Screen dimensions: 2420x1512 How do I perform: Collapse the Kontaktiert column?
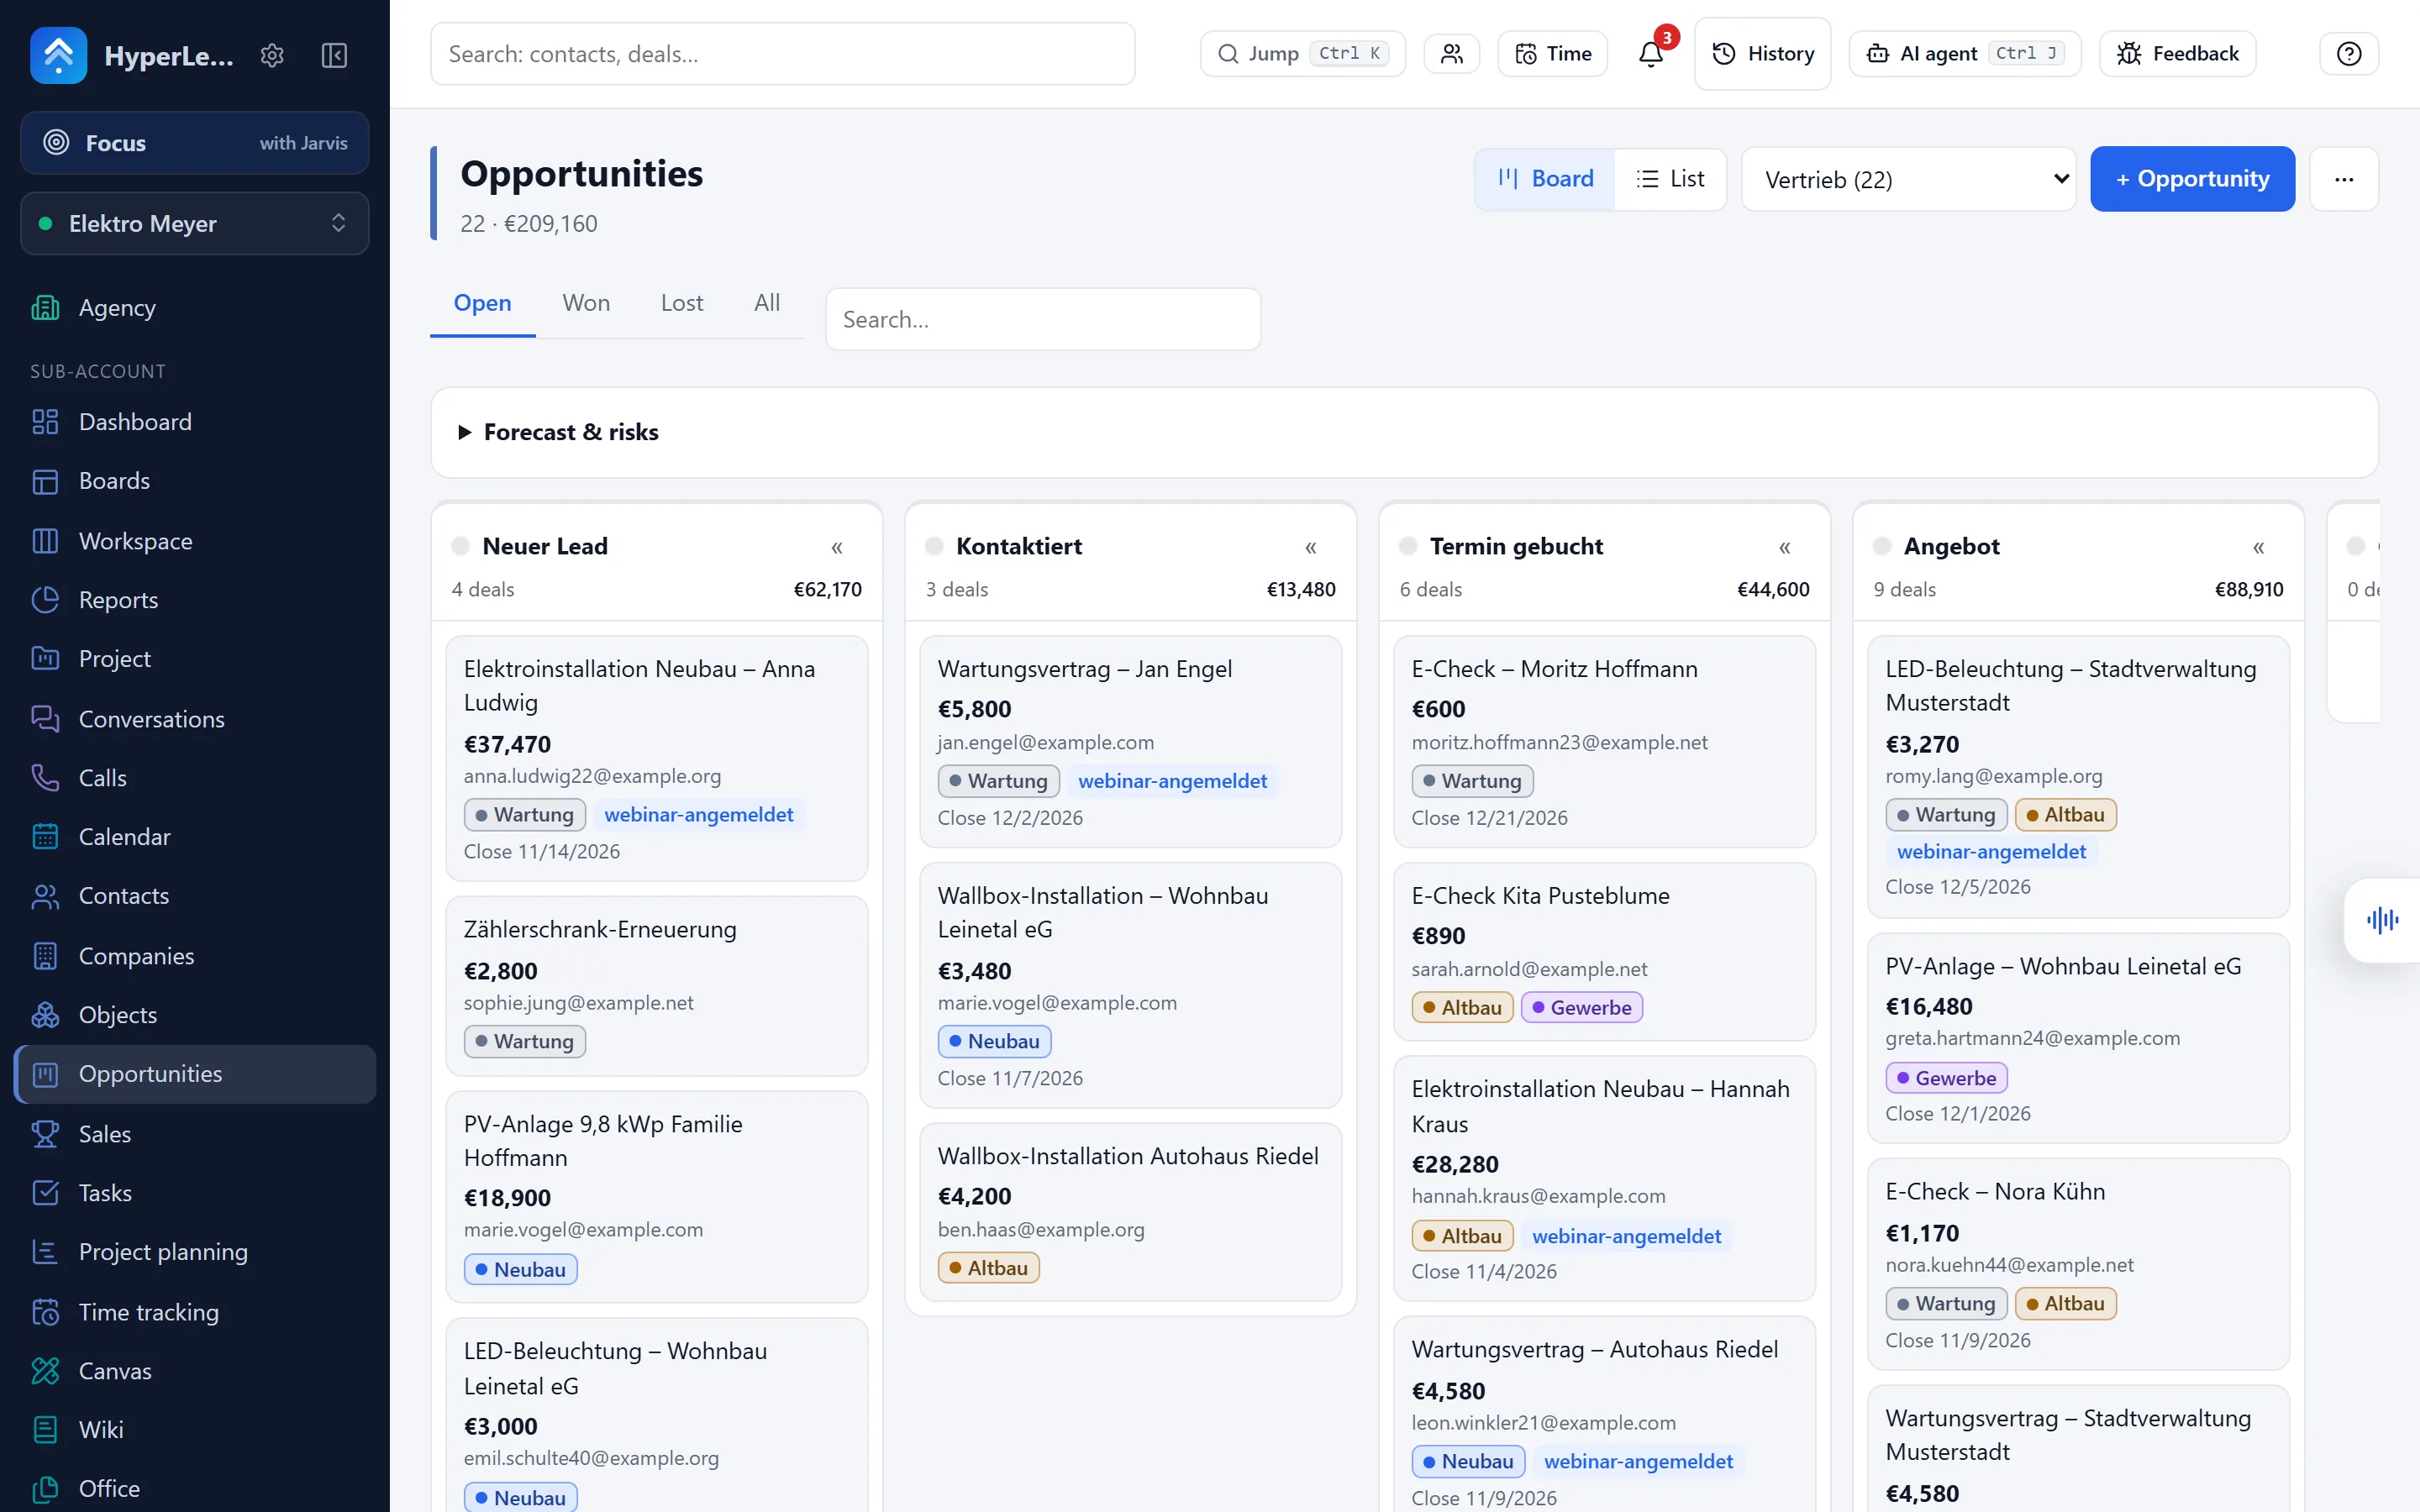[1311, 547]
